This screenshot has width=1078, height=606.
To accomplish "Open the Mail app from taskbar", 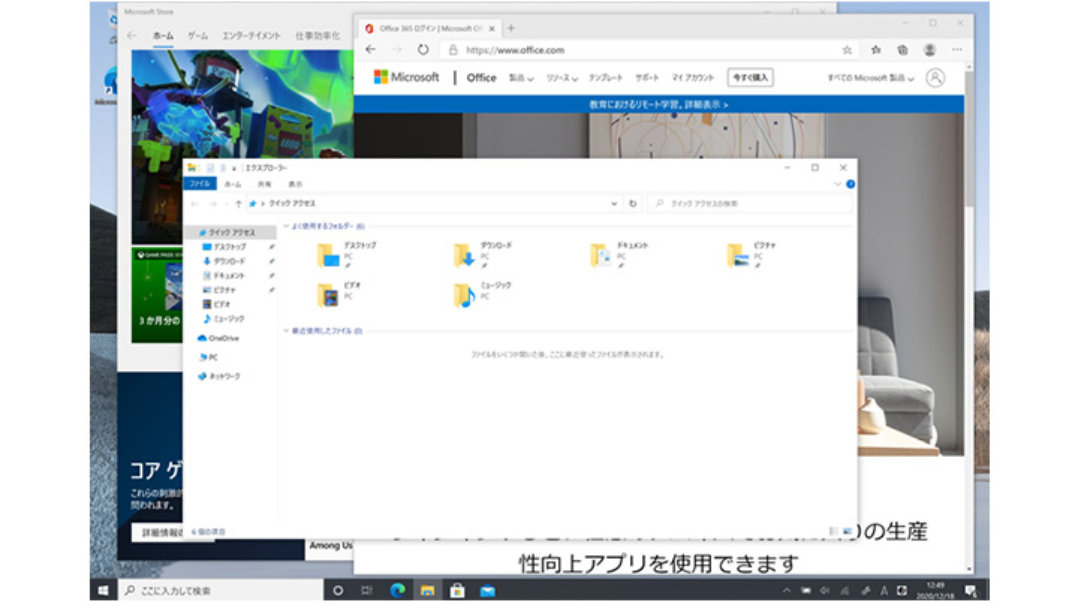I will [x=487, y=591].
